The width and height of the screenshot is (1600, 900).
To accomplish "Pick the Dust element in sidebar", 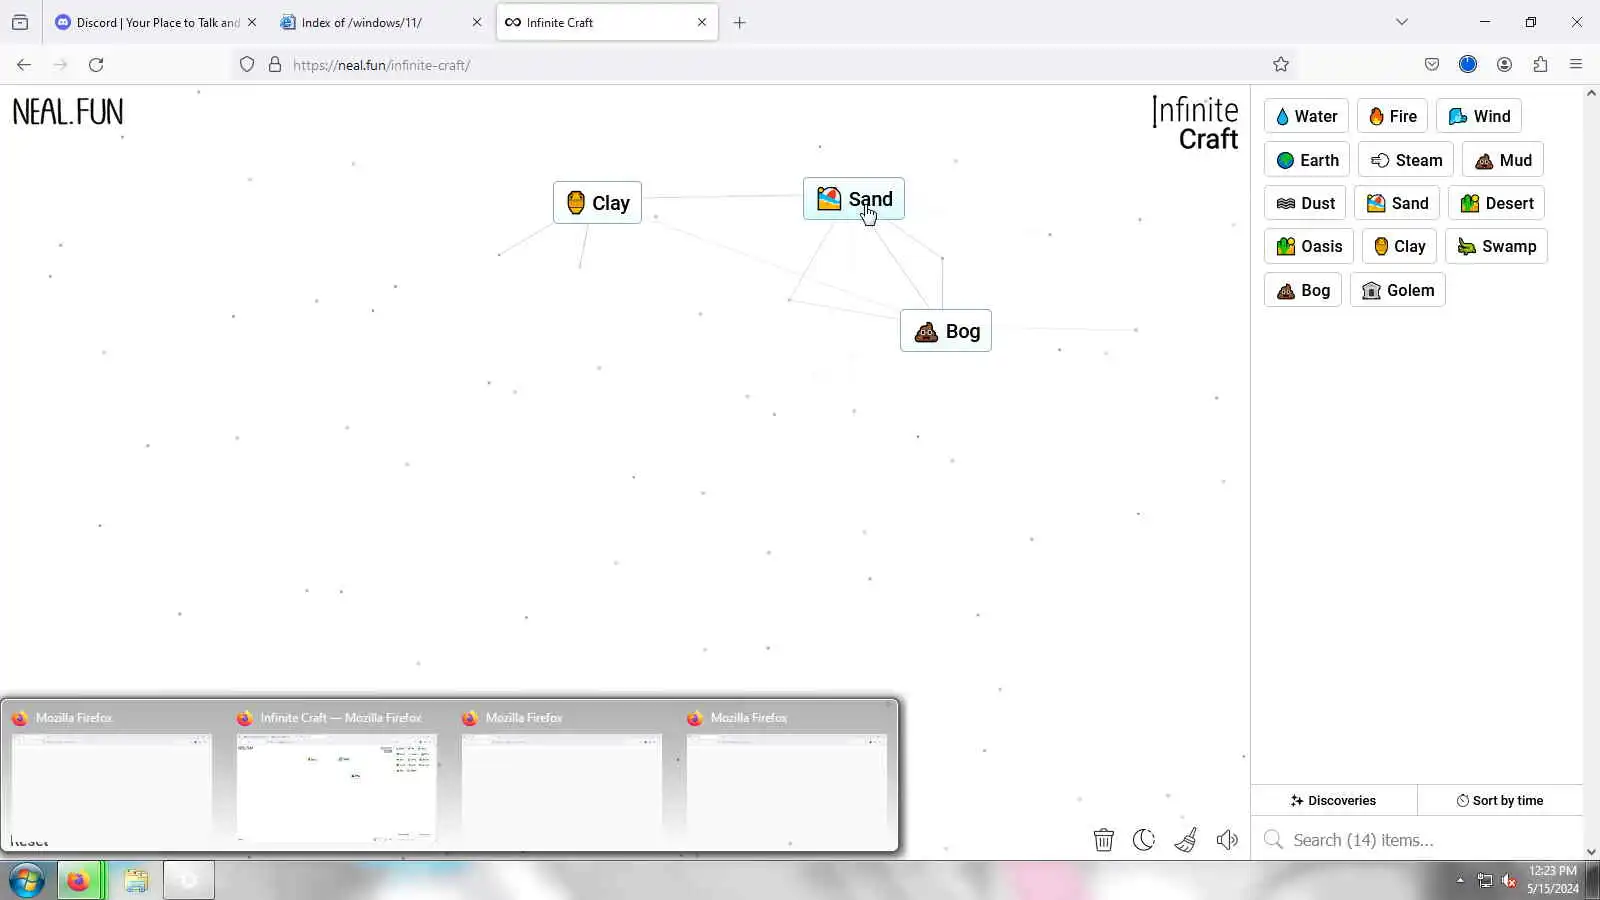I will coord(1305,203).
